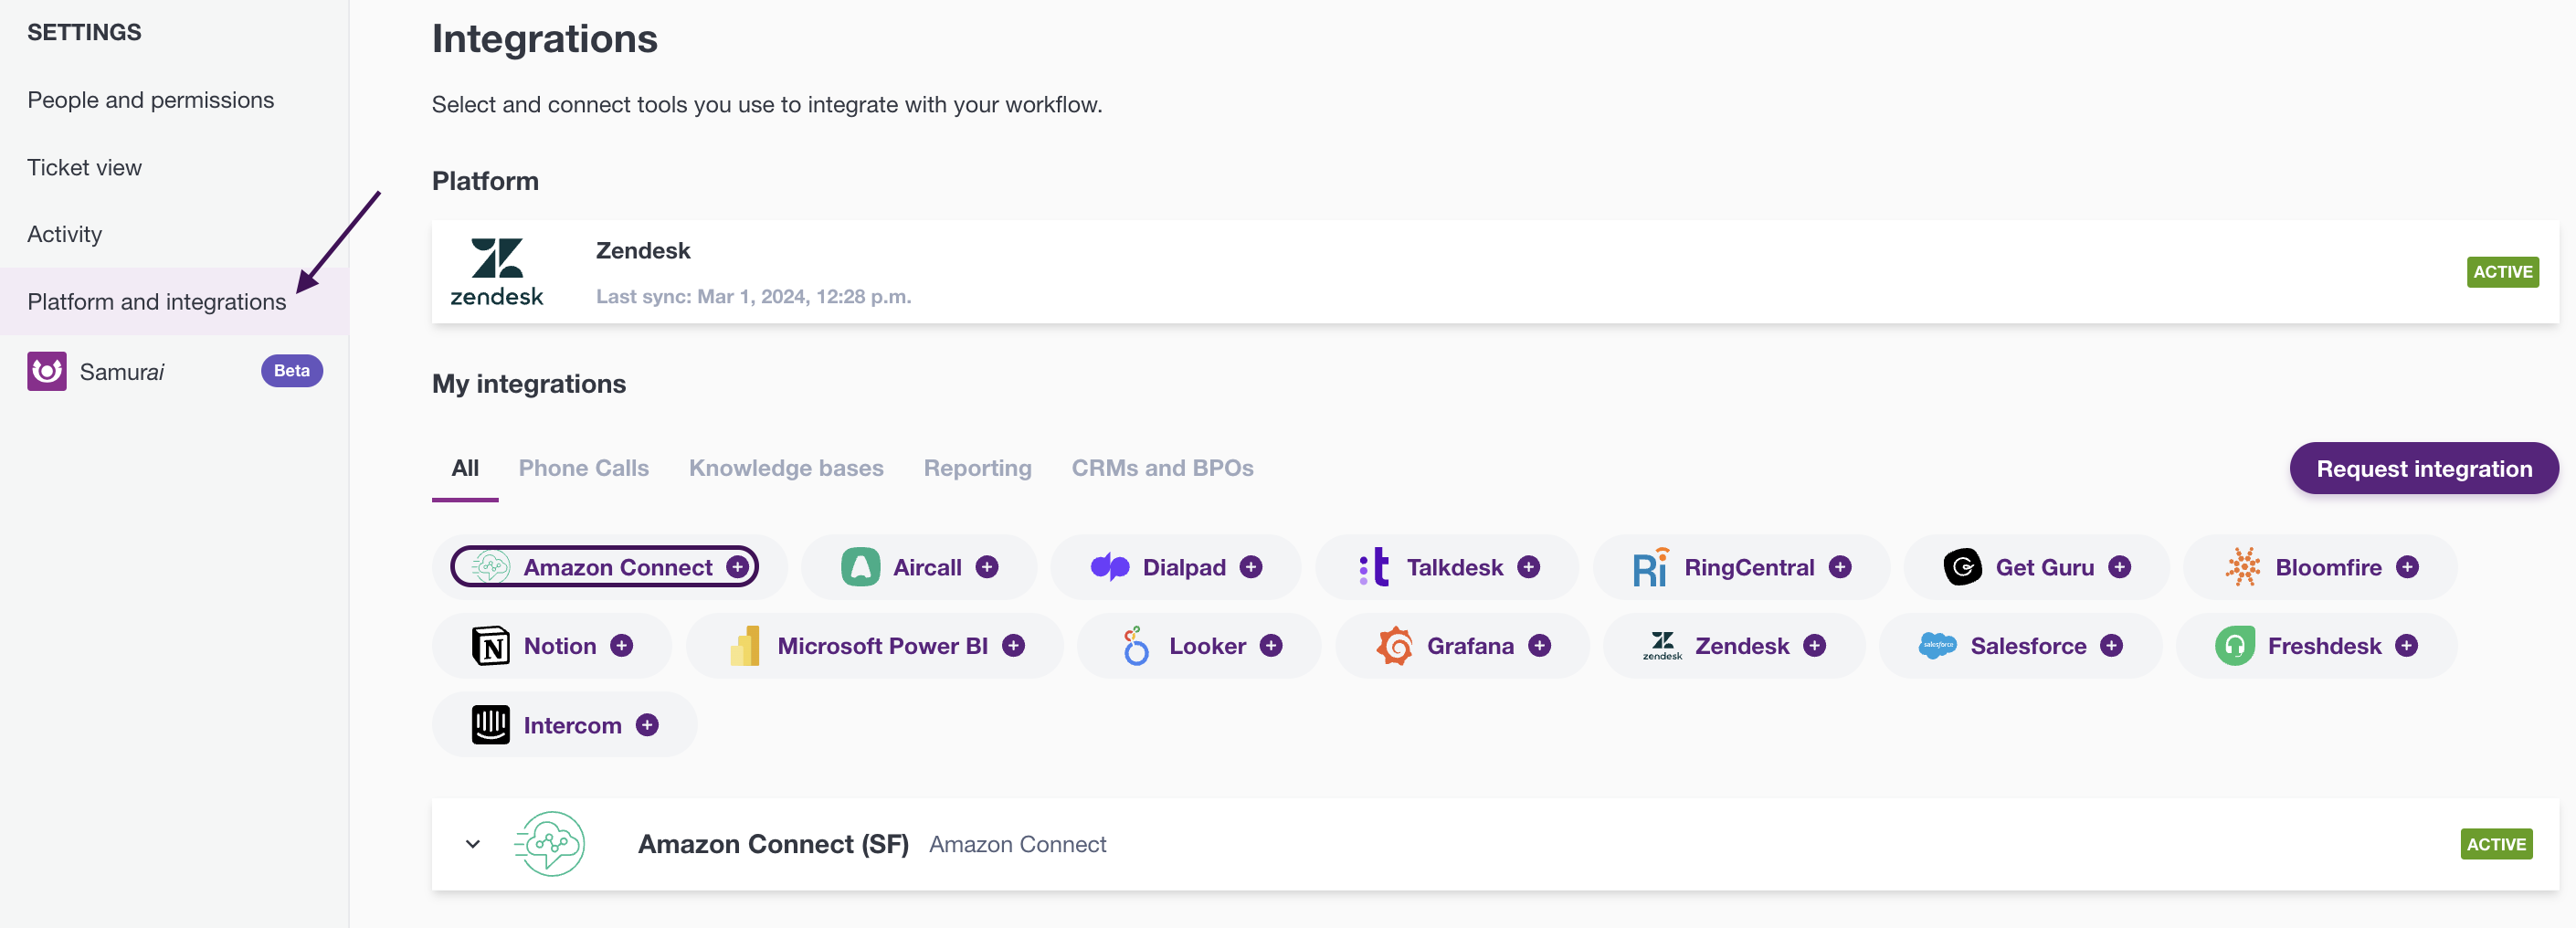Click the Microsoft Power BI chip label
The width and height of the screenshot is (2576, 928).
(882, 646)
